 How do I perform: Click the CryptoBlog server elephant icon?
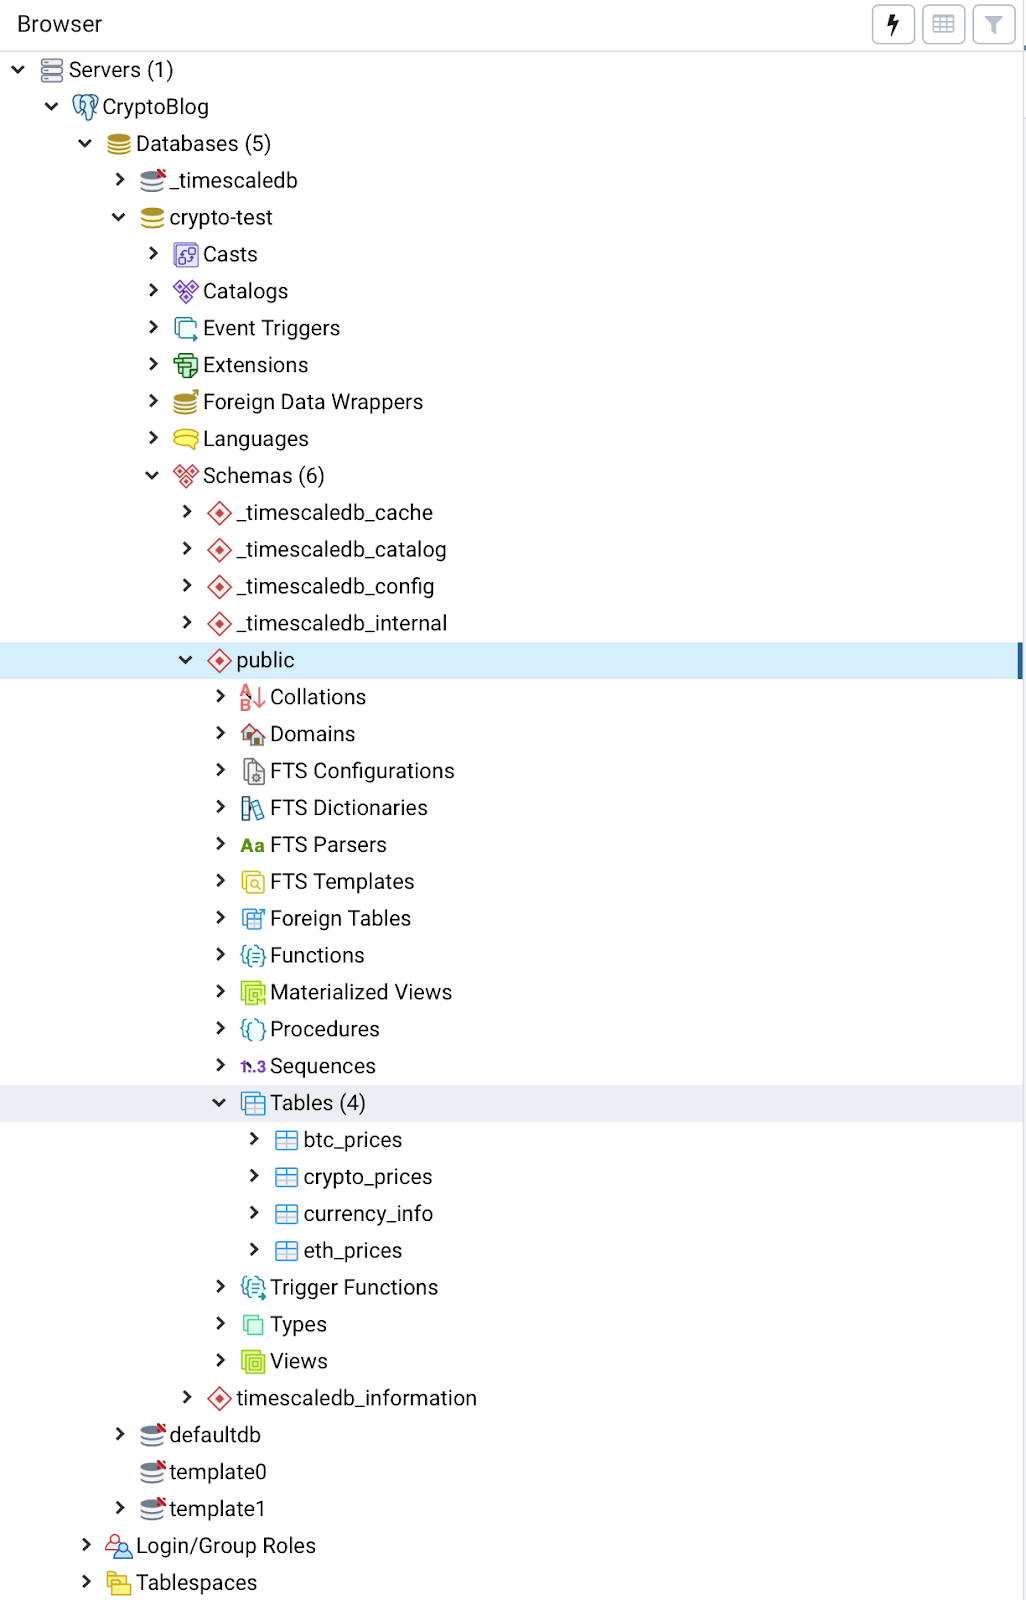(85, 107)
